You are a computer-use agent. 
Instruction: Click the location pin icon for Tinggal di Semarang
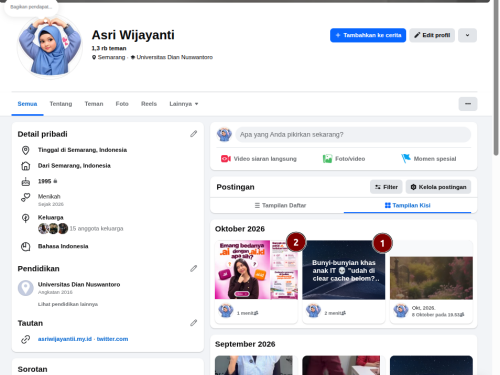tap(25, 150)
